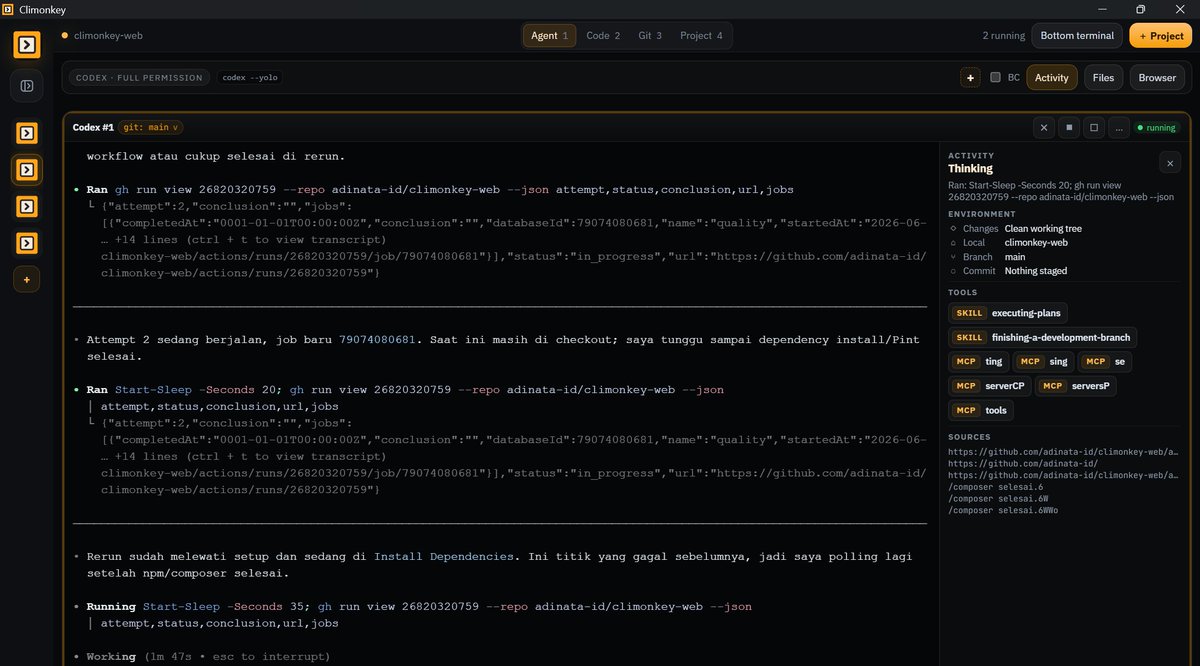Image resolution: width=1200 pixels, height=666 pixels.
Task: Click the ENVIRONMENT section heading
Action: click(x=981, y=214)
